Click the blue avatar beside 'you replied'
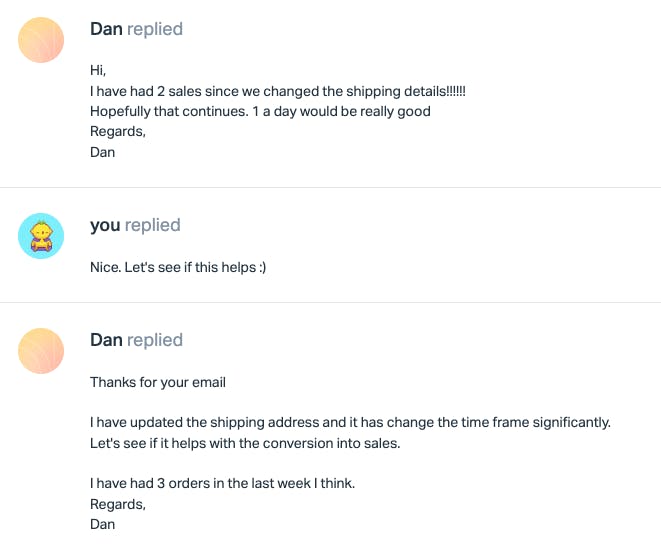Screen dimensions: 661x553 (41, 236)
